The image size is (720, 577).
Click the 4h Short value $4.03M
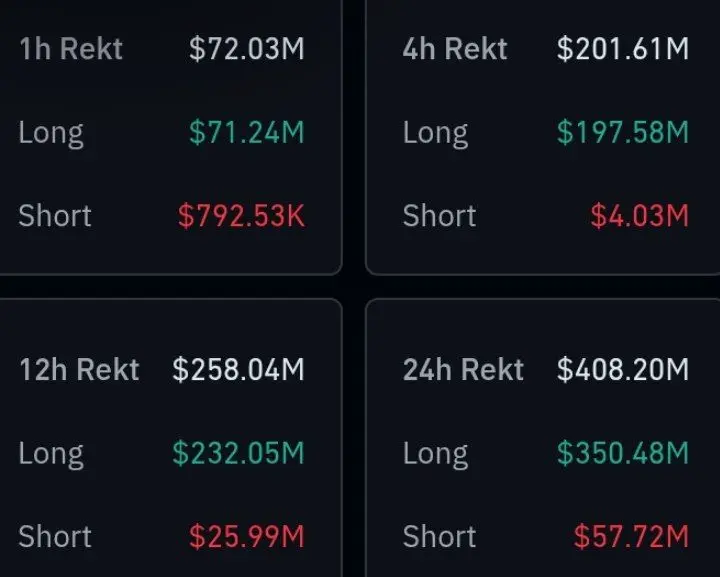[x=640, y=216]
